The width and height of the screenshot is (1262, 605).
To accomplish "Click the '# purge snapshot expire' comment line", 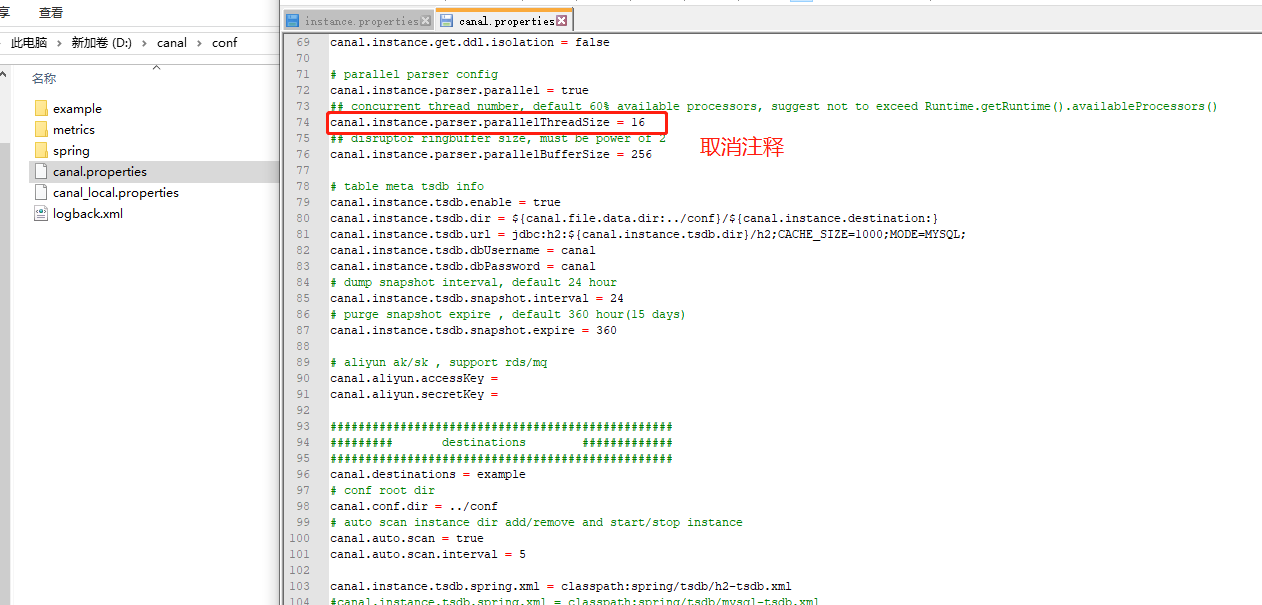I will tap(508, 314).
